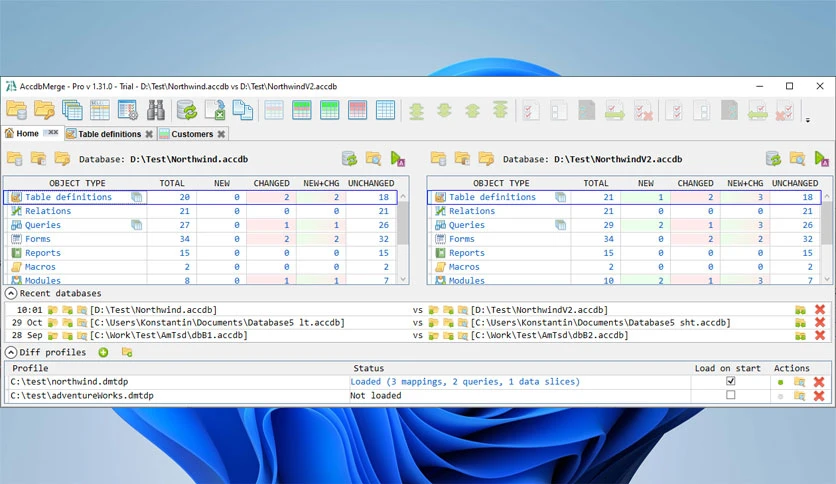Click the export to Excel toolbar icon
Image resolution: width=836 pixels, height=484 pixels.
click(x=215, y=110)
